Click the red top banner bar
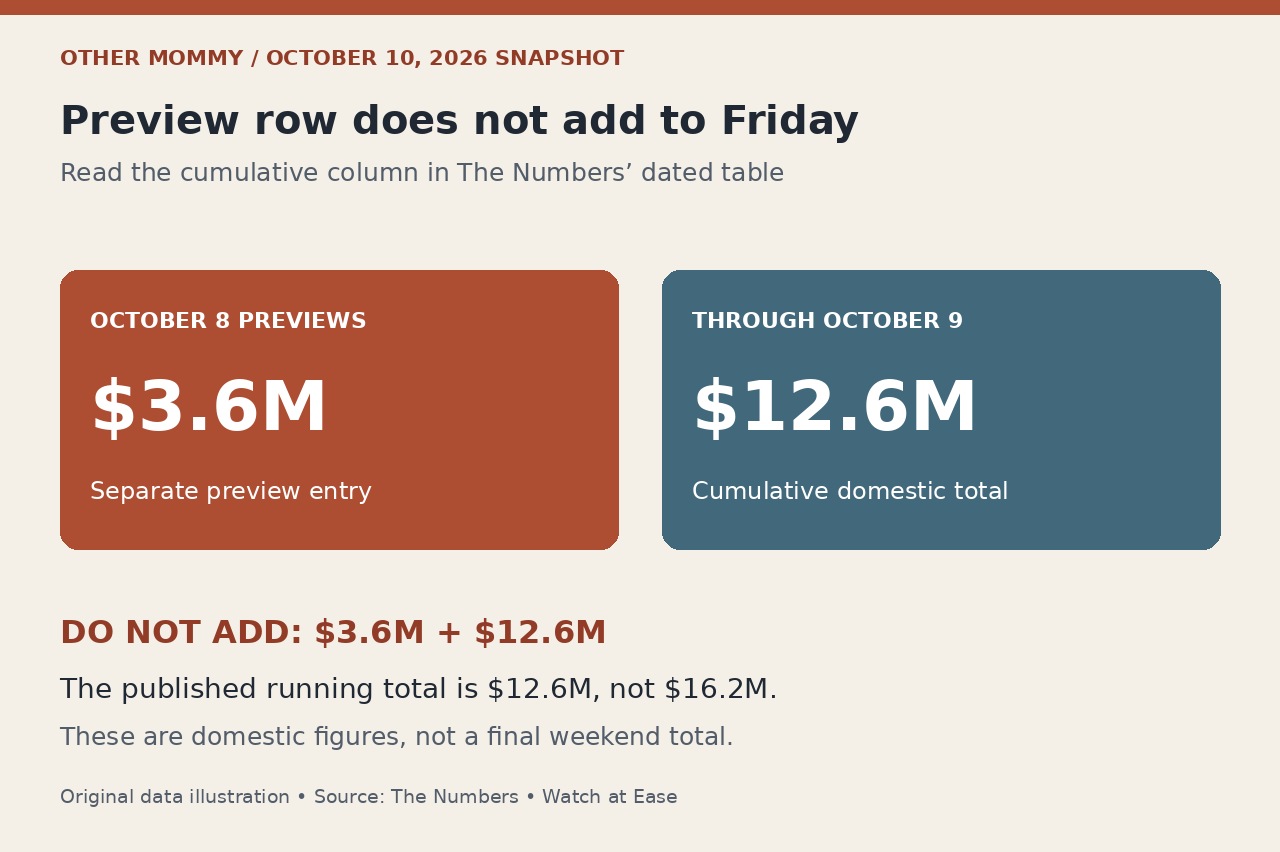Screen dimensions: 1280x852 640,7
